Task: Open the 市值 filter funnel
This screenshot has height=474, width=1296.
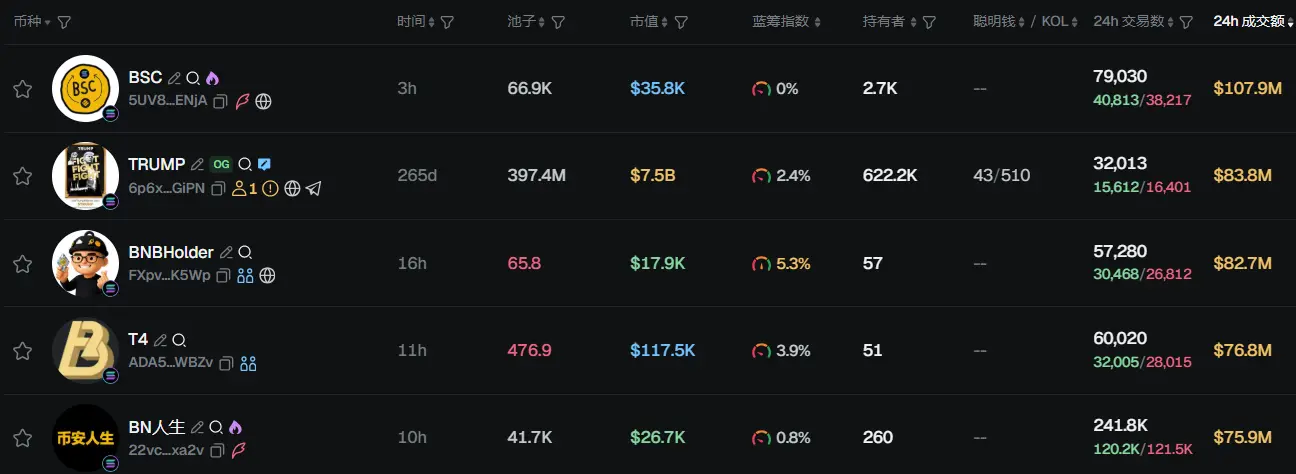Action: click(x=681, y=22)
